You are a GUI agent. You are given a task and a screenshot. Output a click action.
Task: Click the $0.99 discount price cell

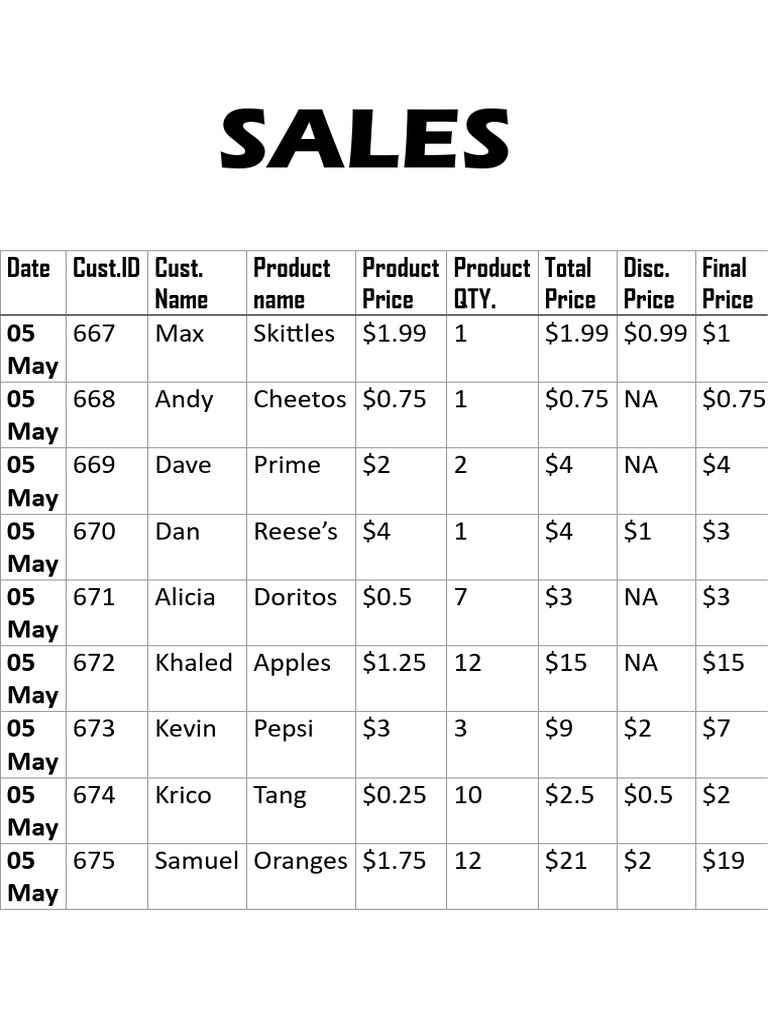pyautogui.click(x=655, y=334)
